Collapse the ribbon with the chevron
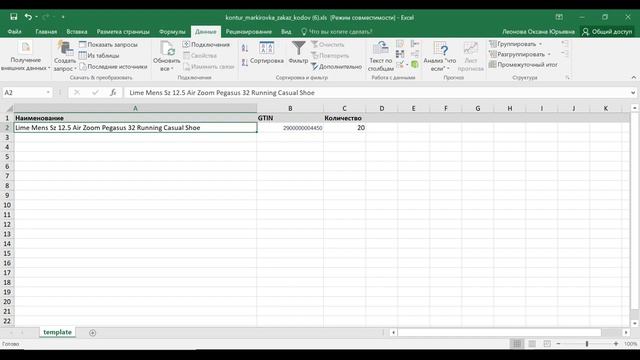The image size is (640, 360). click(x=633, y=77)
